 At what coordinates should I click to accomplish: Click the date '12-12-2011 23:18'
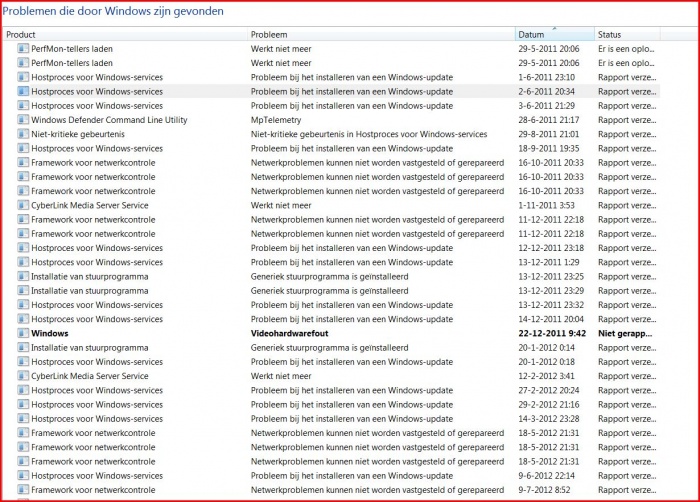pos(551,248)
